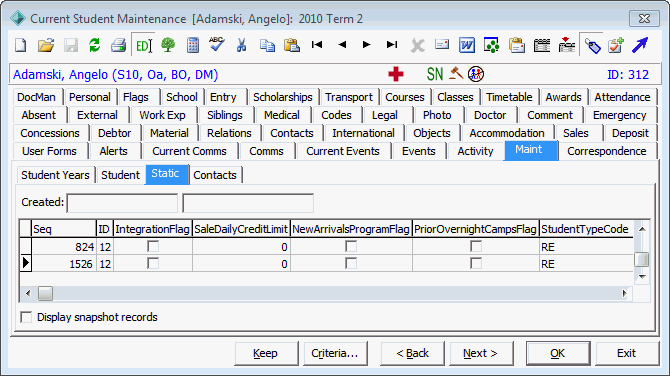Tick PriorOvernightCampsFlag in Seq 824 row
Image resolution: width=670 pixels, height=376 pixels.
coord(476,246)
